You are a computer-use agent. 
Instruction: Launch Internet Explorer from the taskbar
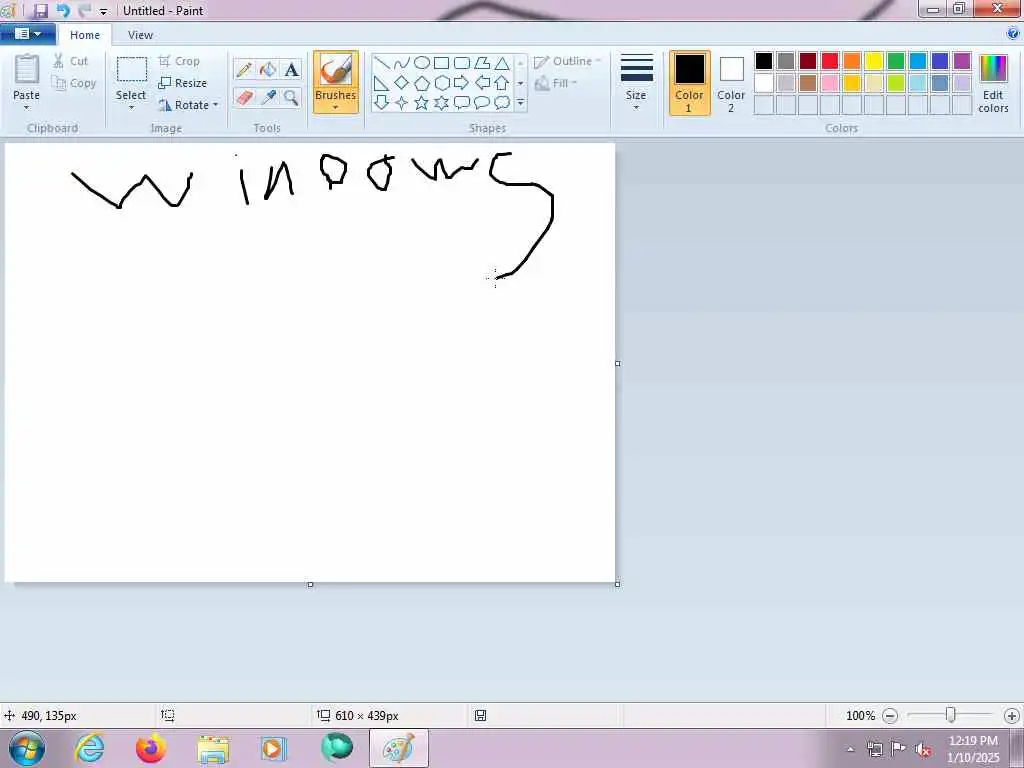coord(89,748)
